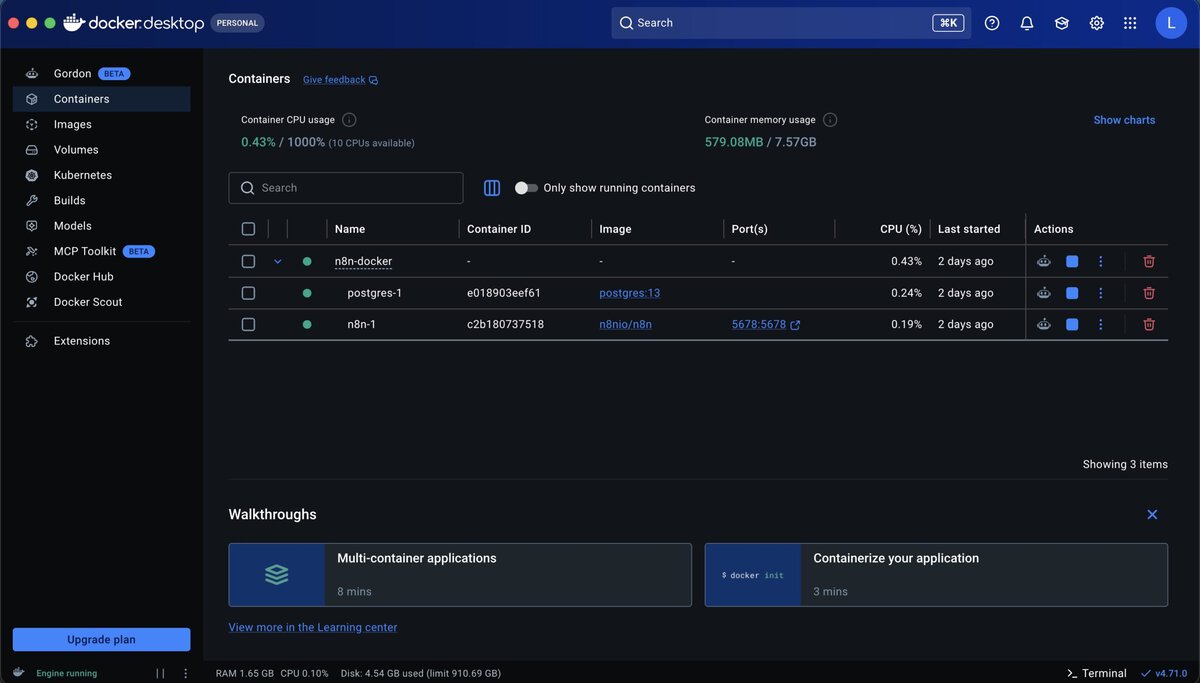The image size is (1200, 683).
Task: Click Give feedback link
Action: pyautogui.click(x=341, y=80)
